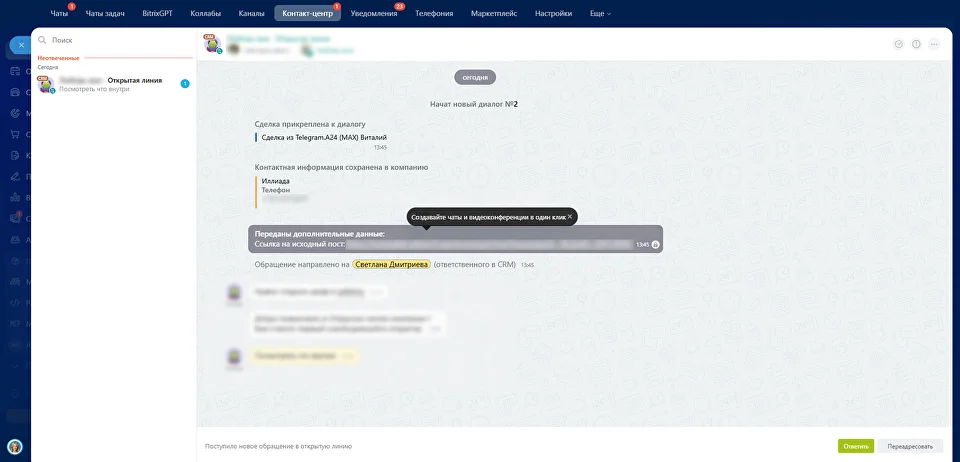The height and width of the screenshot is (462, 960).
Task: Click the CRM avatar in chat header
Action: [212, 44]
